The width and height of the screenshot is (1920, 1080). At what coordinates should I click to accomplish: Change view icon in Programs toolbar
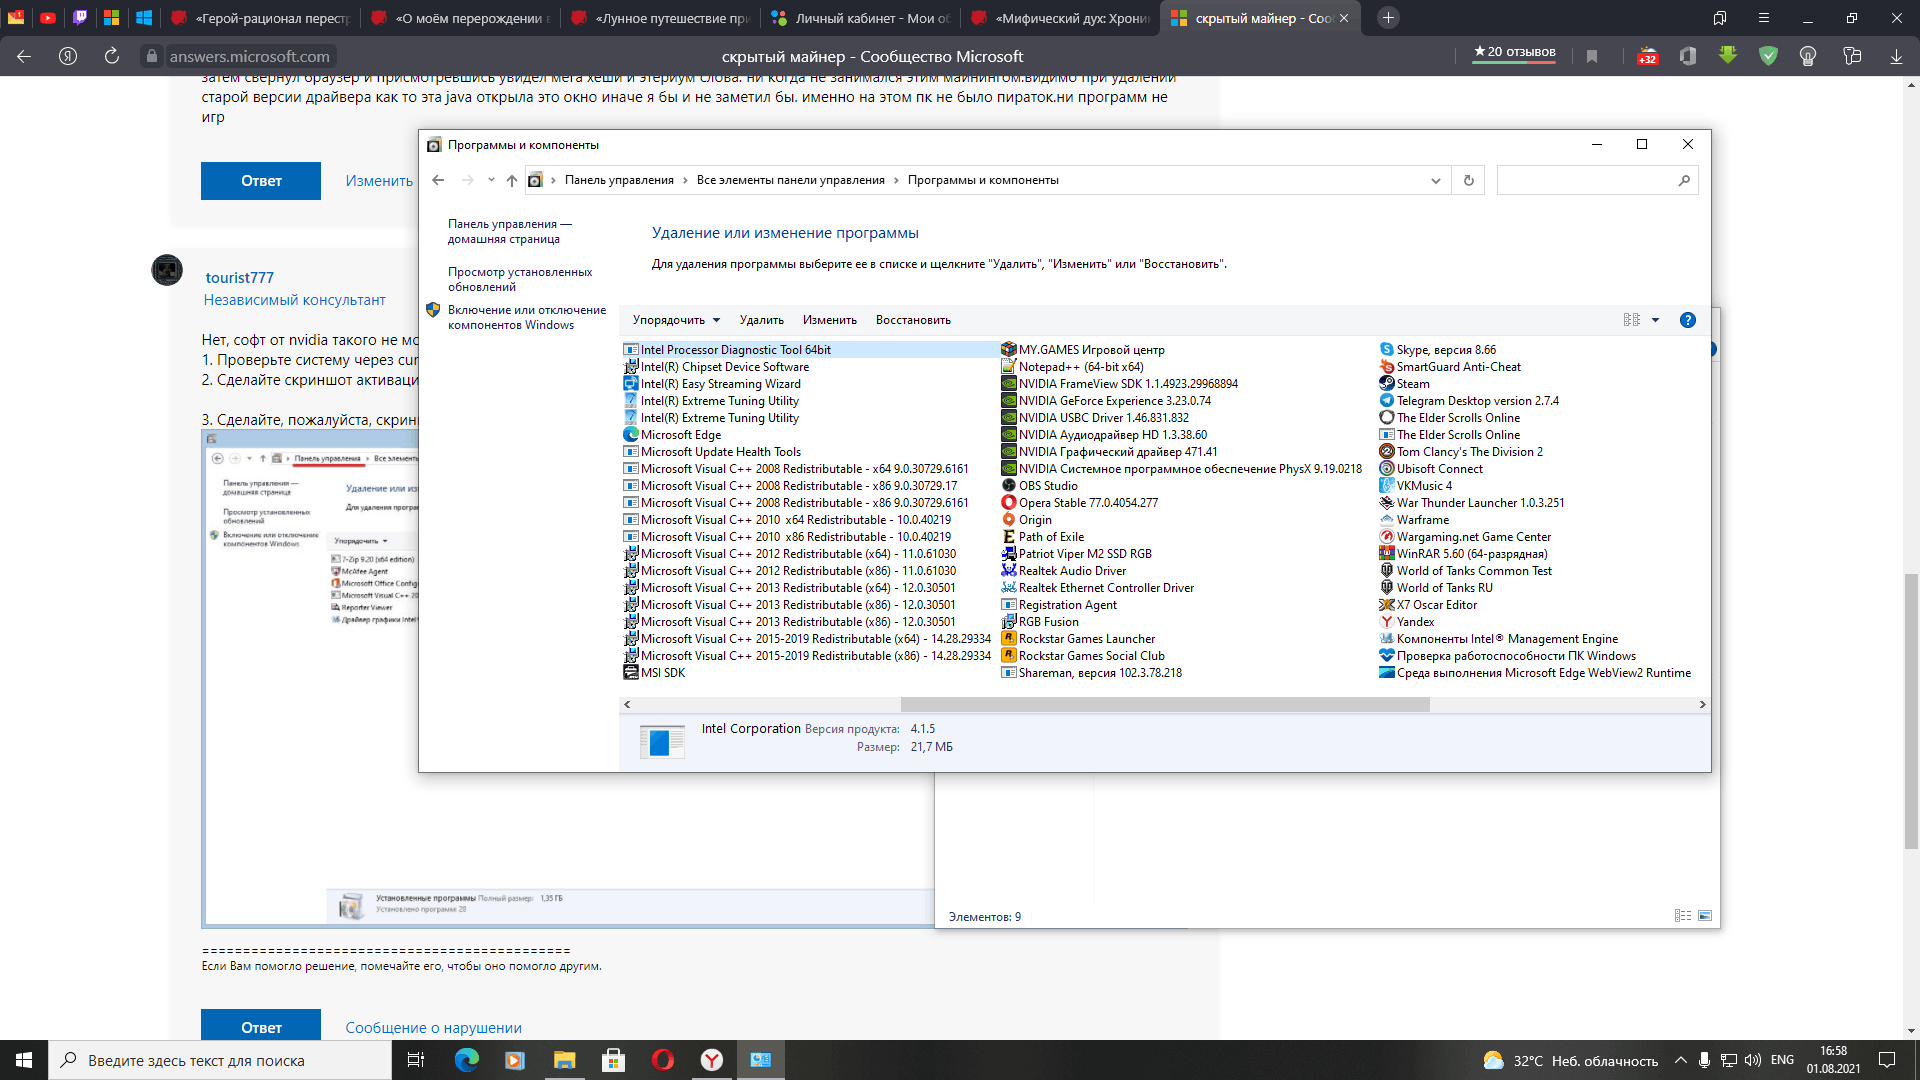tap(1632, 320)
